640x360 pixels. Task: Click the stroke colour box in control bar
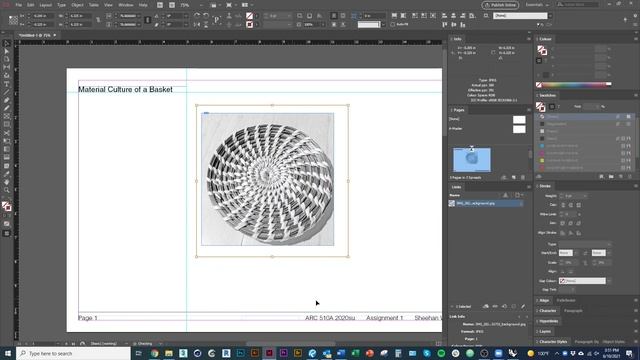tap(249, 25)
